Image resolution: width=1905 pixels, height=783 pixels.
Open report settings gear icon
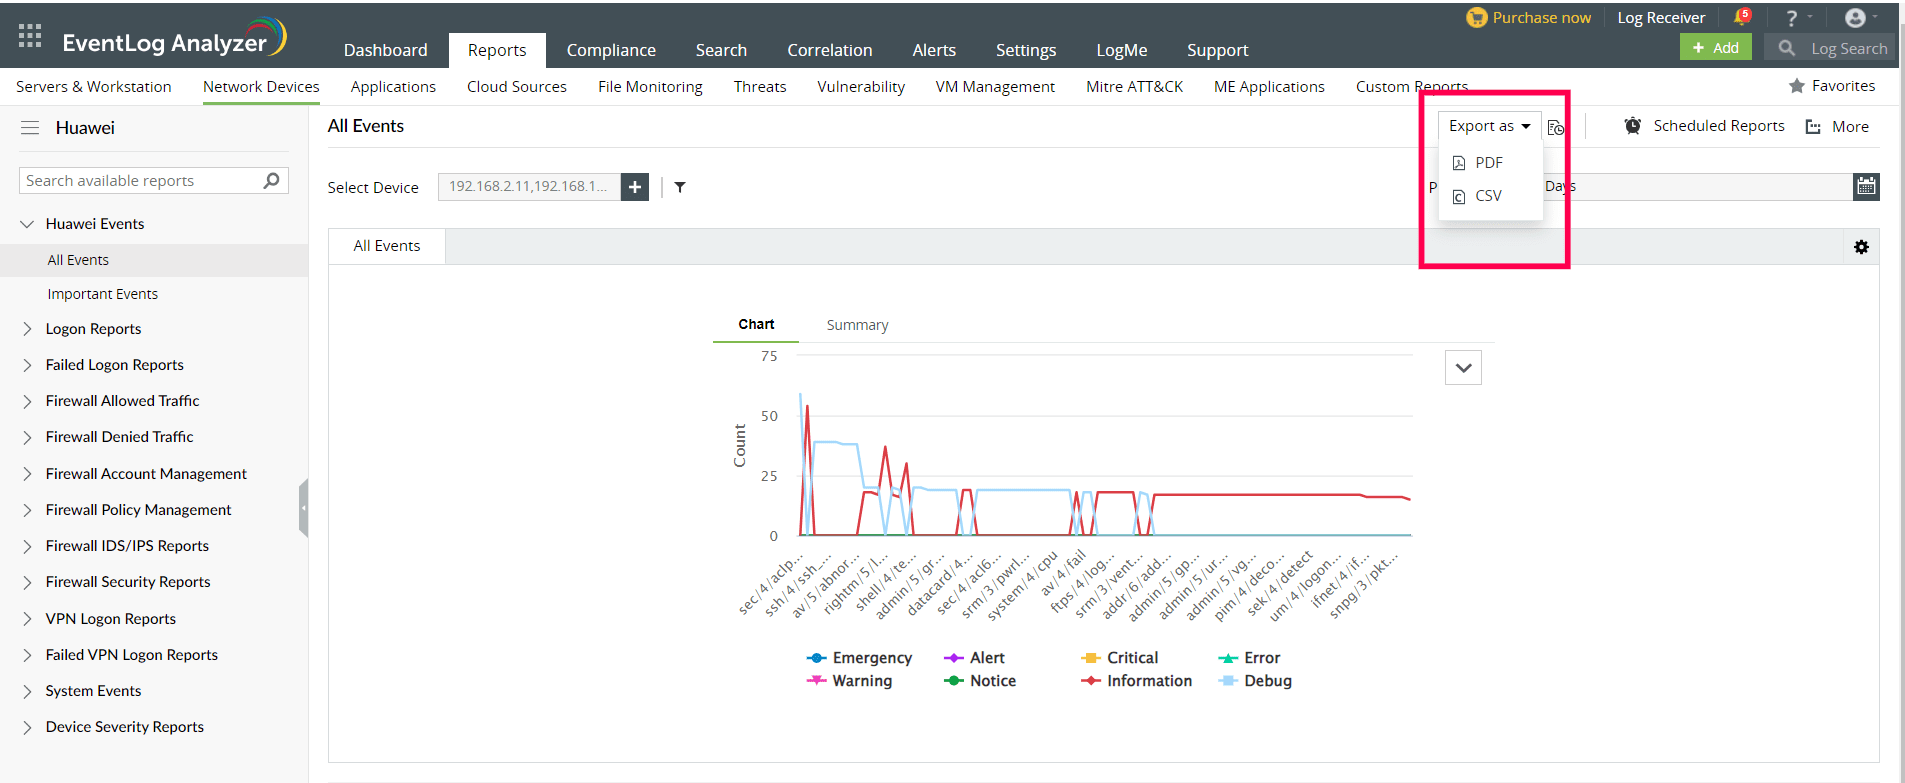click(1861, 247)
